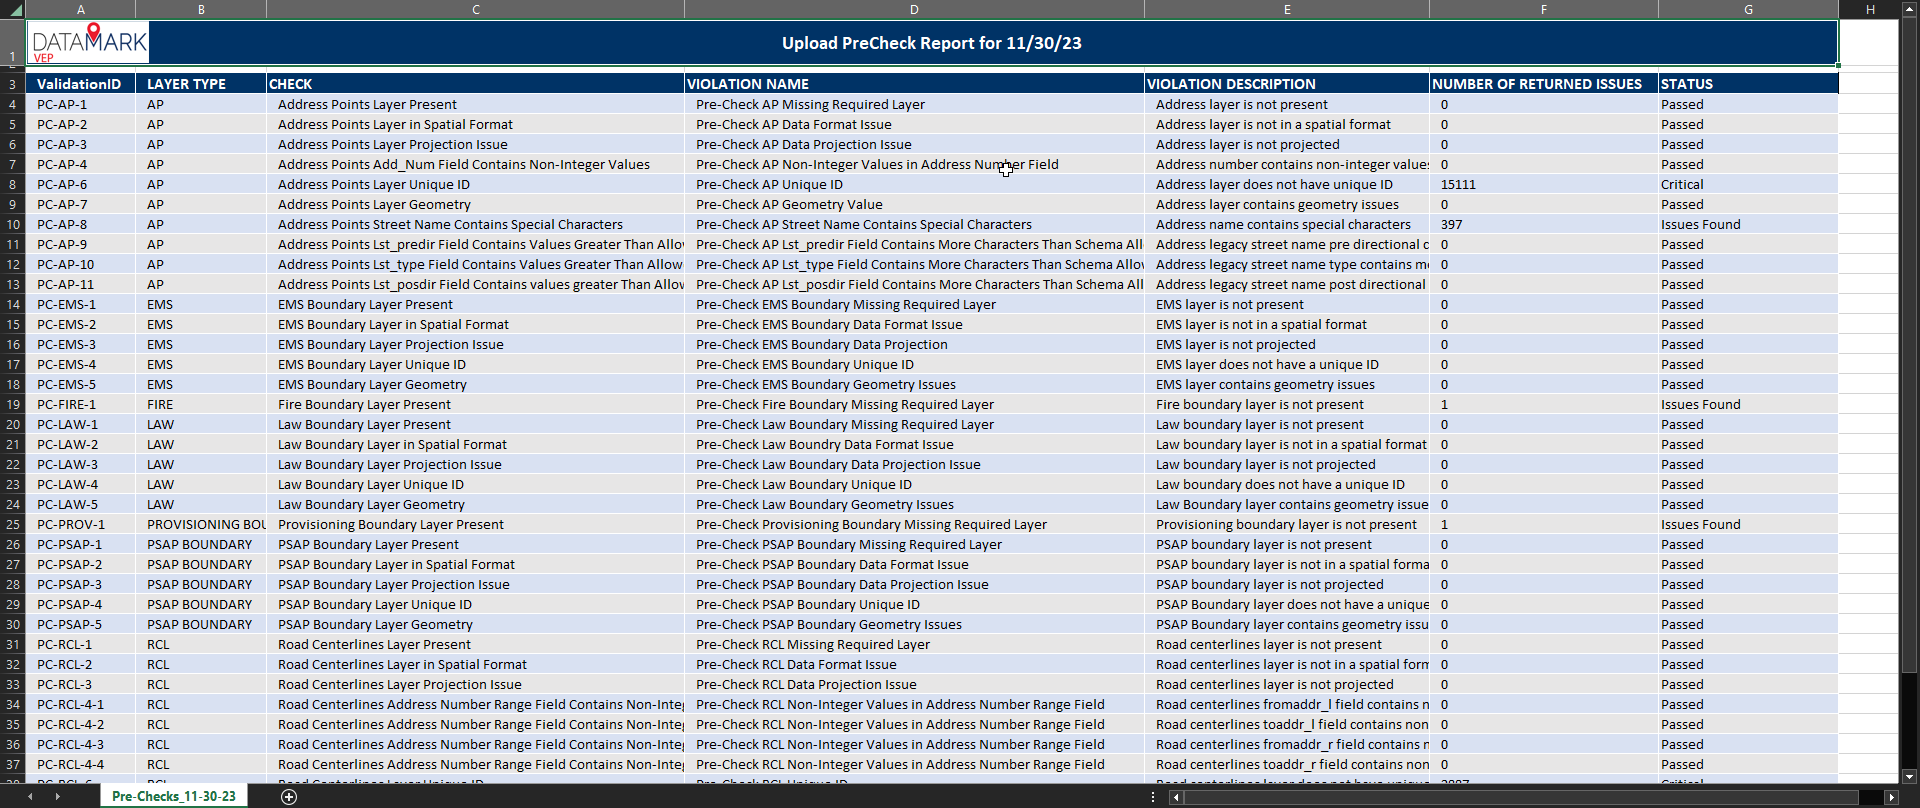1920x808 pixels.
Task: Select column A header
Action: [x=80, y=9]
